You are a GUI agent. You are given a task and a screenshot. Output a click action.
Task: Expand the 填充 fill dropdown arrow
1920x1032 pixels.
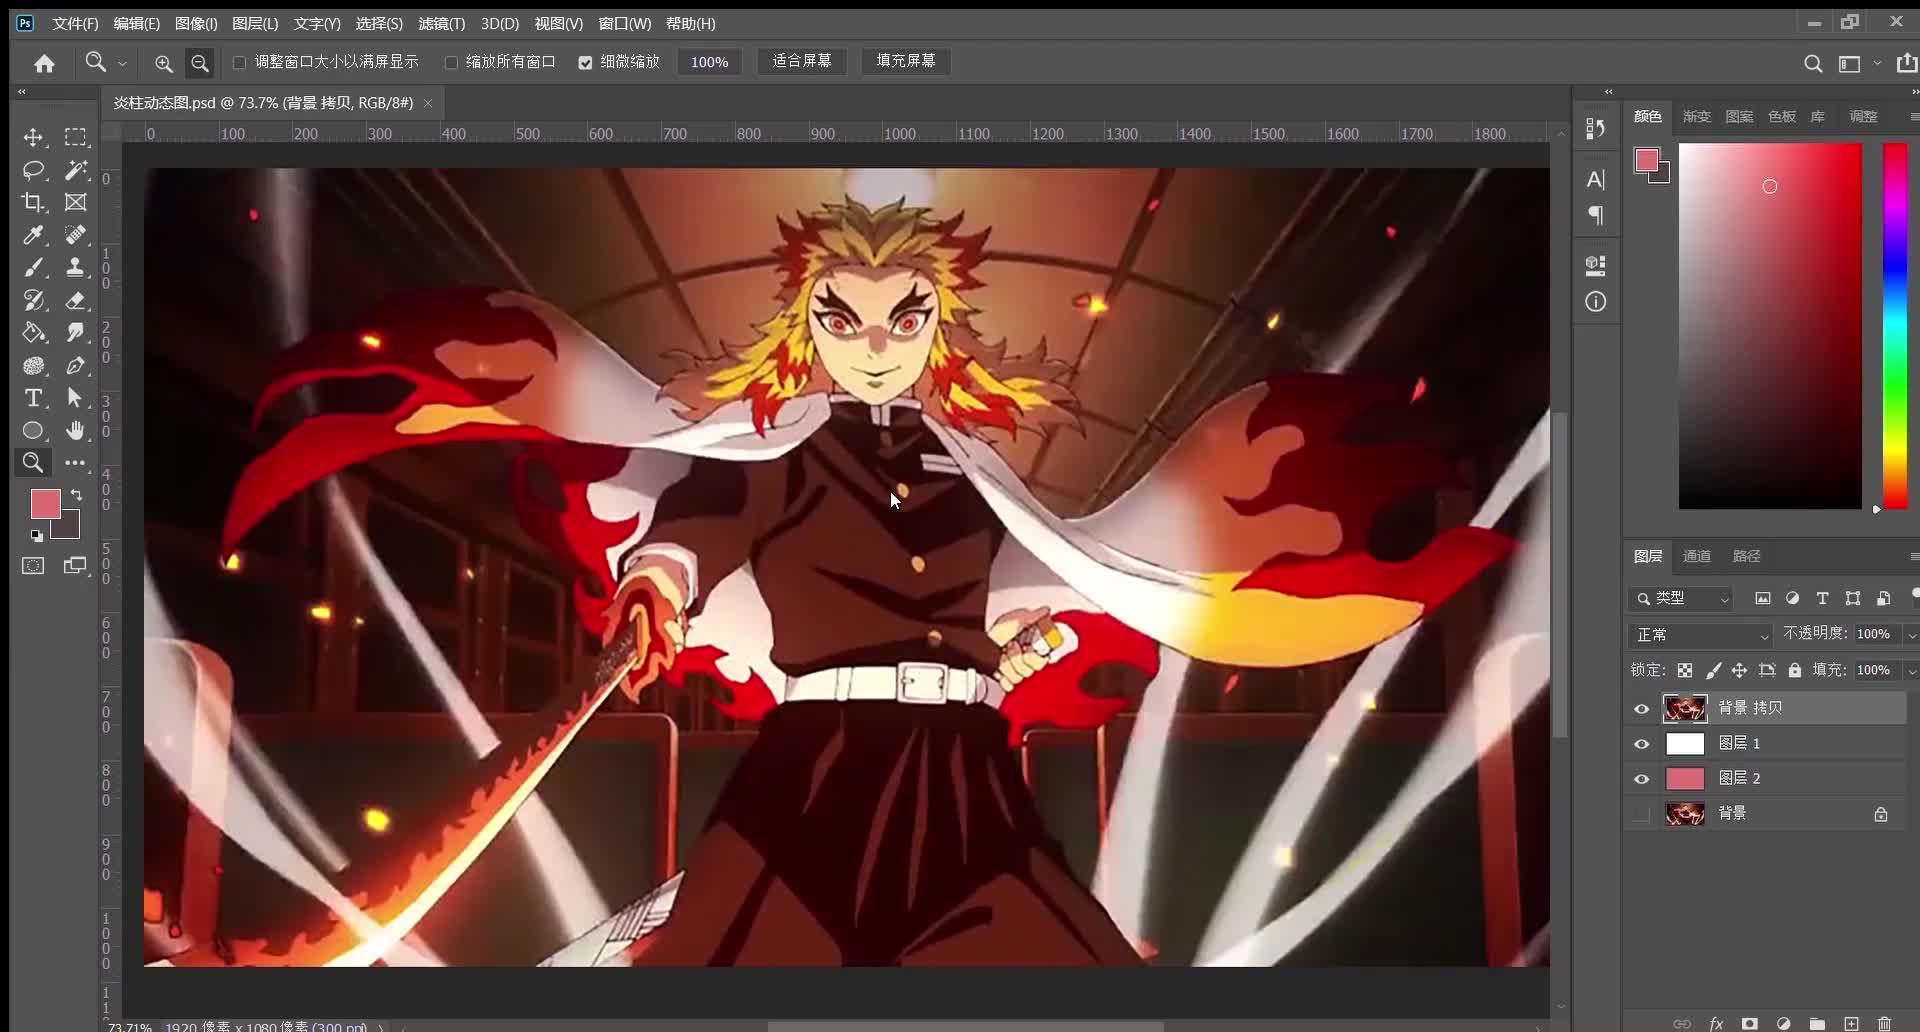[1911, 671]
